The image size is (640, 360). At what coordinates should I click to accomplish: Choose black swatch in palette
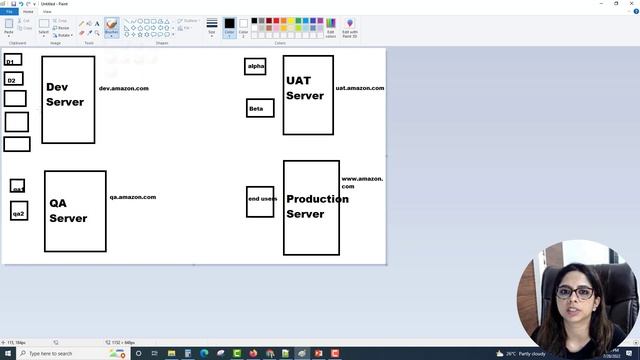click(254, 20)
